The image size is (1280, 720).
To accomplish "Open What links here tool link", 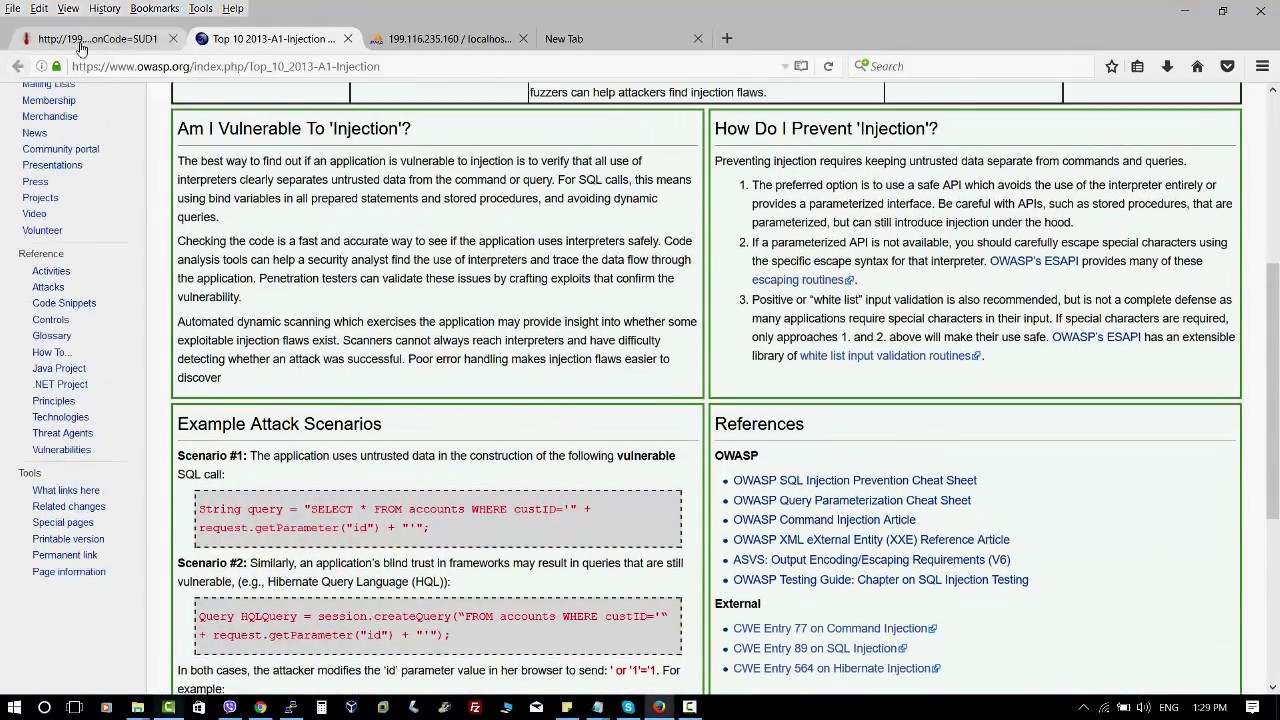I will pyautogui.click(x=66, y=490).
